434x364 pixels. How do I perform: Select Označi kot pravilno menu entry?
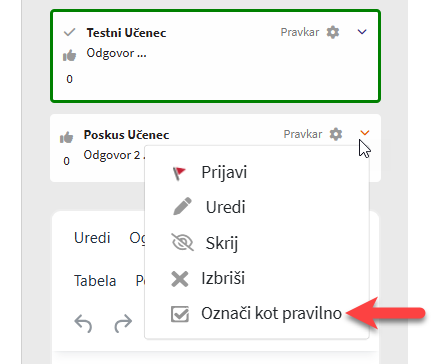271,313
